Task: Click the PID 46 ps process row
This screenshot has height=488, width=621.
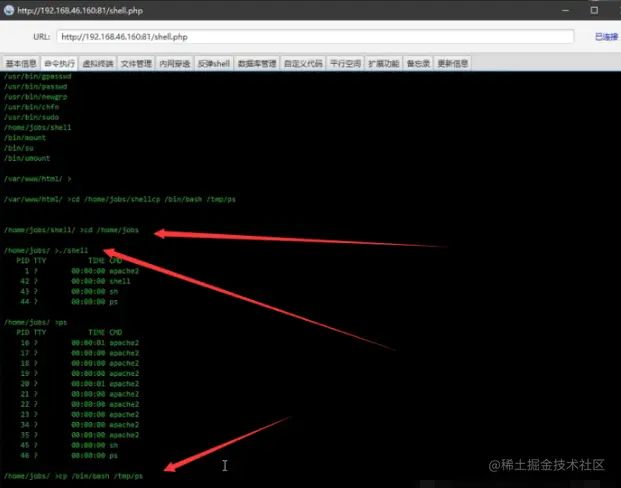Action: (69, 456)
